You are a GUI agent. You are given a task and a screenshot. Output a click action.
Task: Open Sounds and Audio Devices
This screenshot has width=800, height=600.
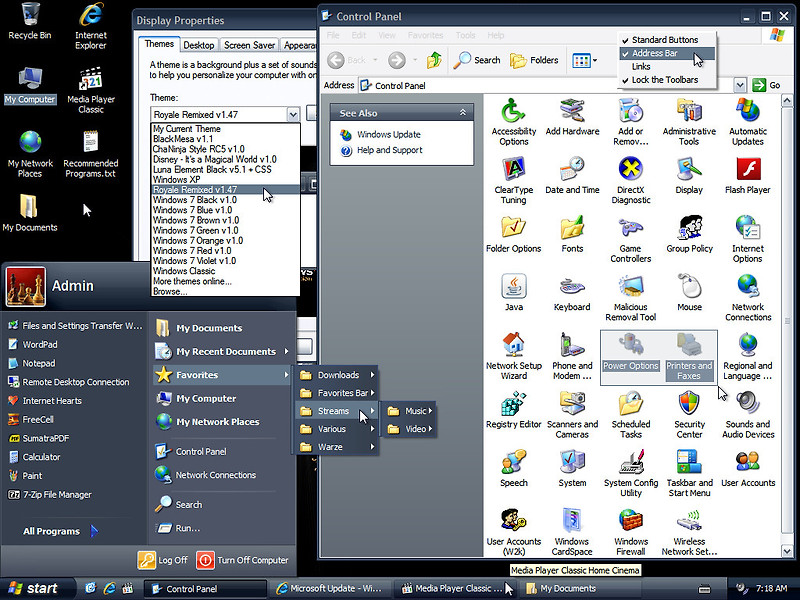[x=747, y=415]
